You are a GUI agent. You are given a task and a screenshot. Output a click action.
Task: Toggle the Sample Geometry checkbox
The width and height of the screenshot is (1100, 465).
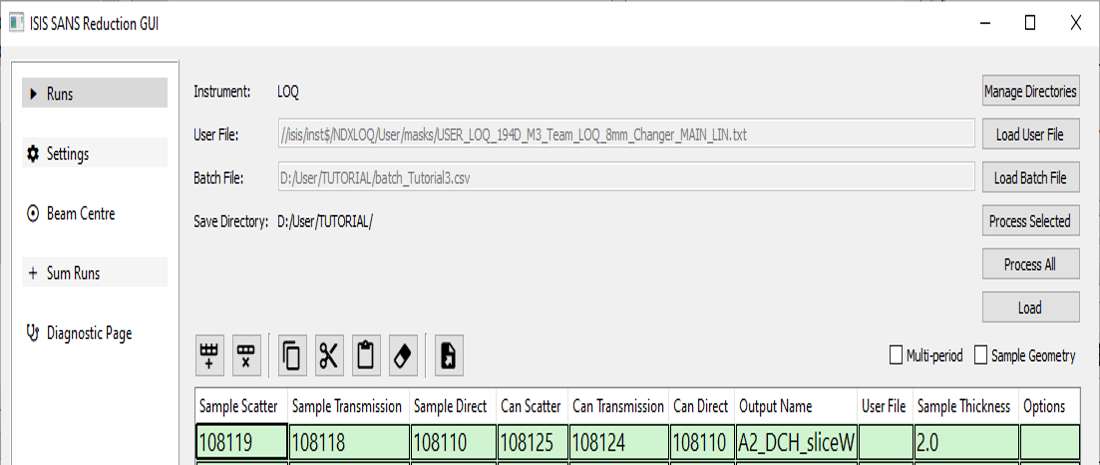[x=981, y=356]
